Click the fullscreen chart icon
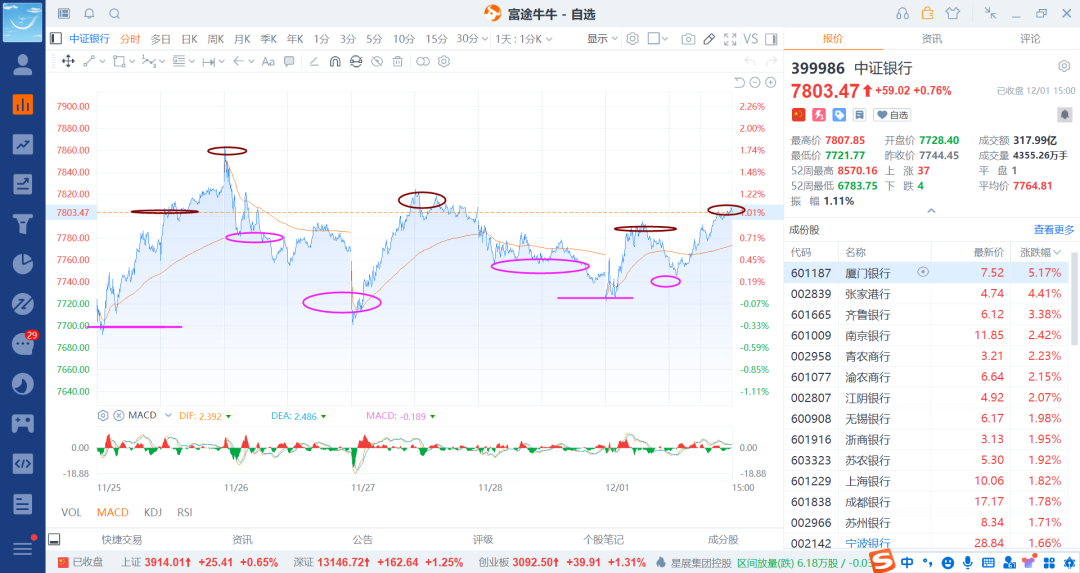The width and height of the screenshot is (1080, 573). point(730,39)
